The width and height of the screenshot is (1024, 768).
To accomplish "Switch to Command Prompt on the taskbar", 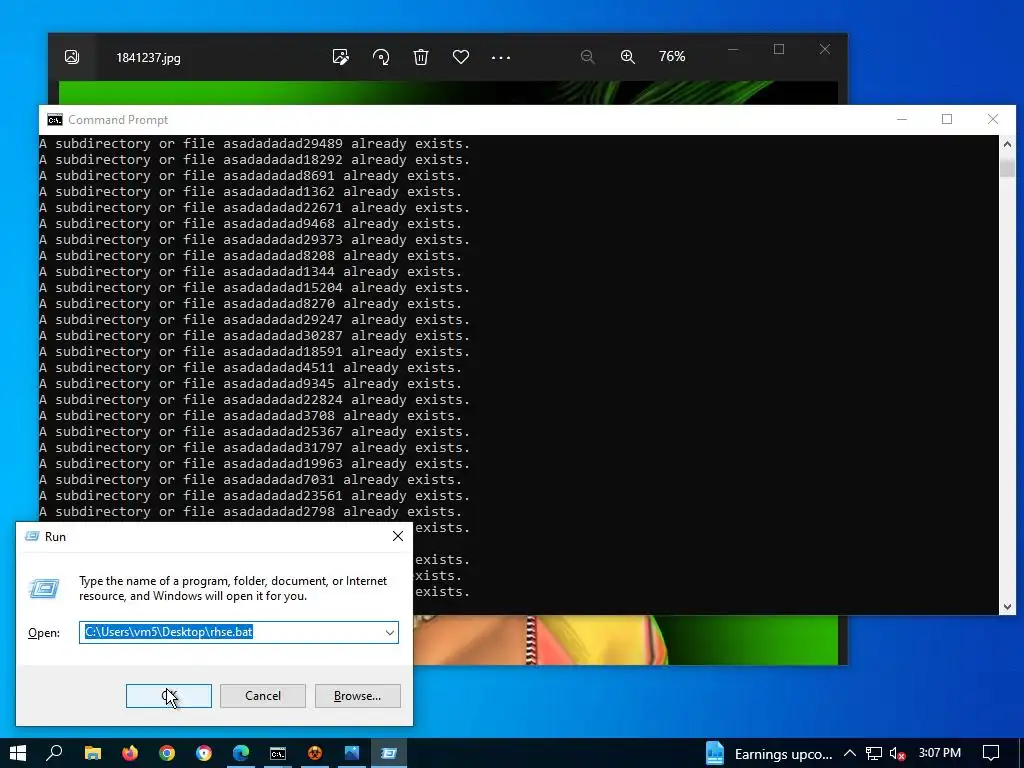I will 278,753.
